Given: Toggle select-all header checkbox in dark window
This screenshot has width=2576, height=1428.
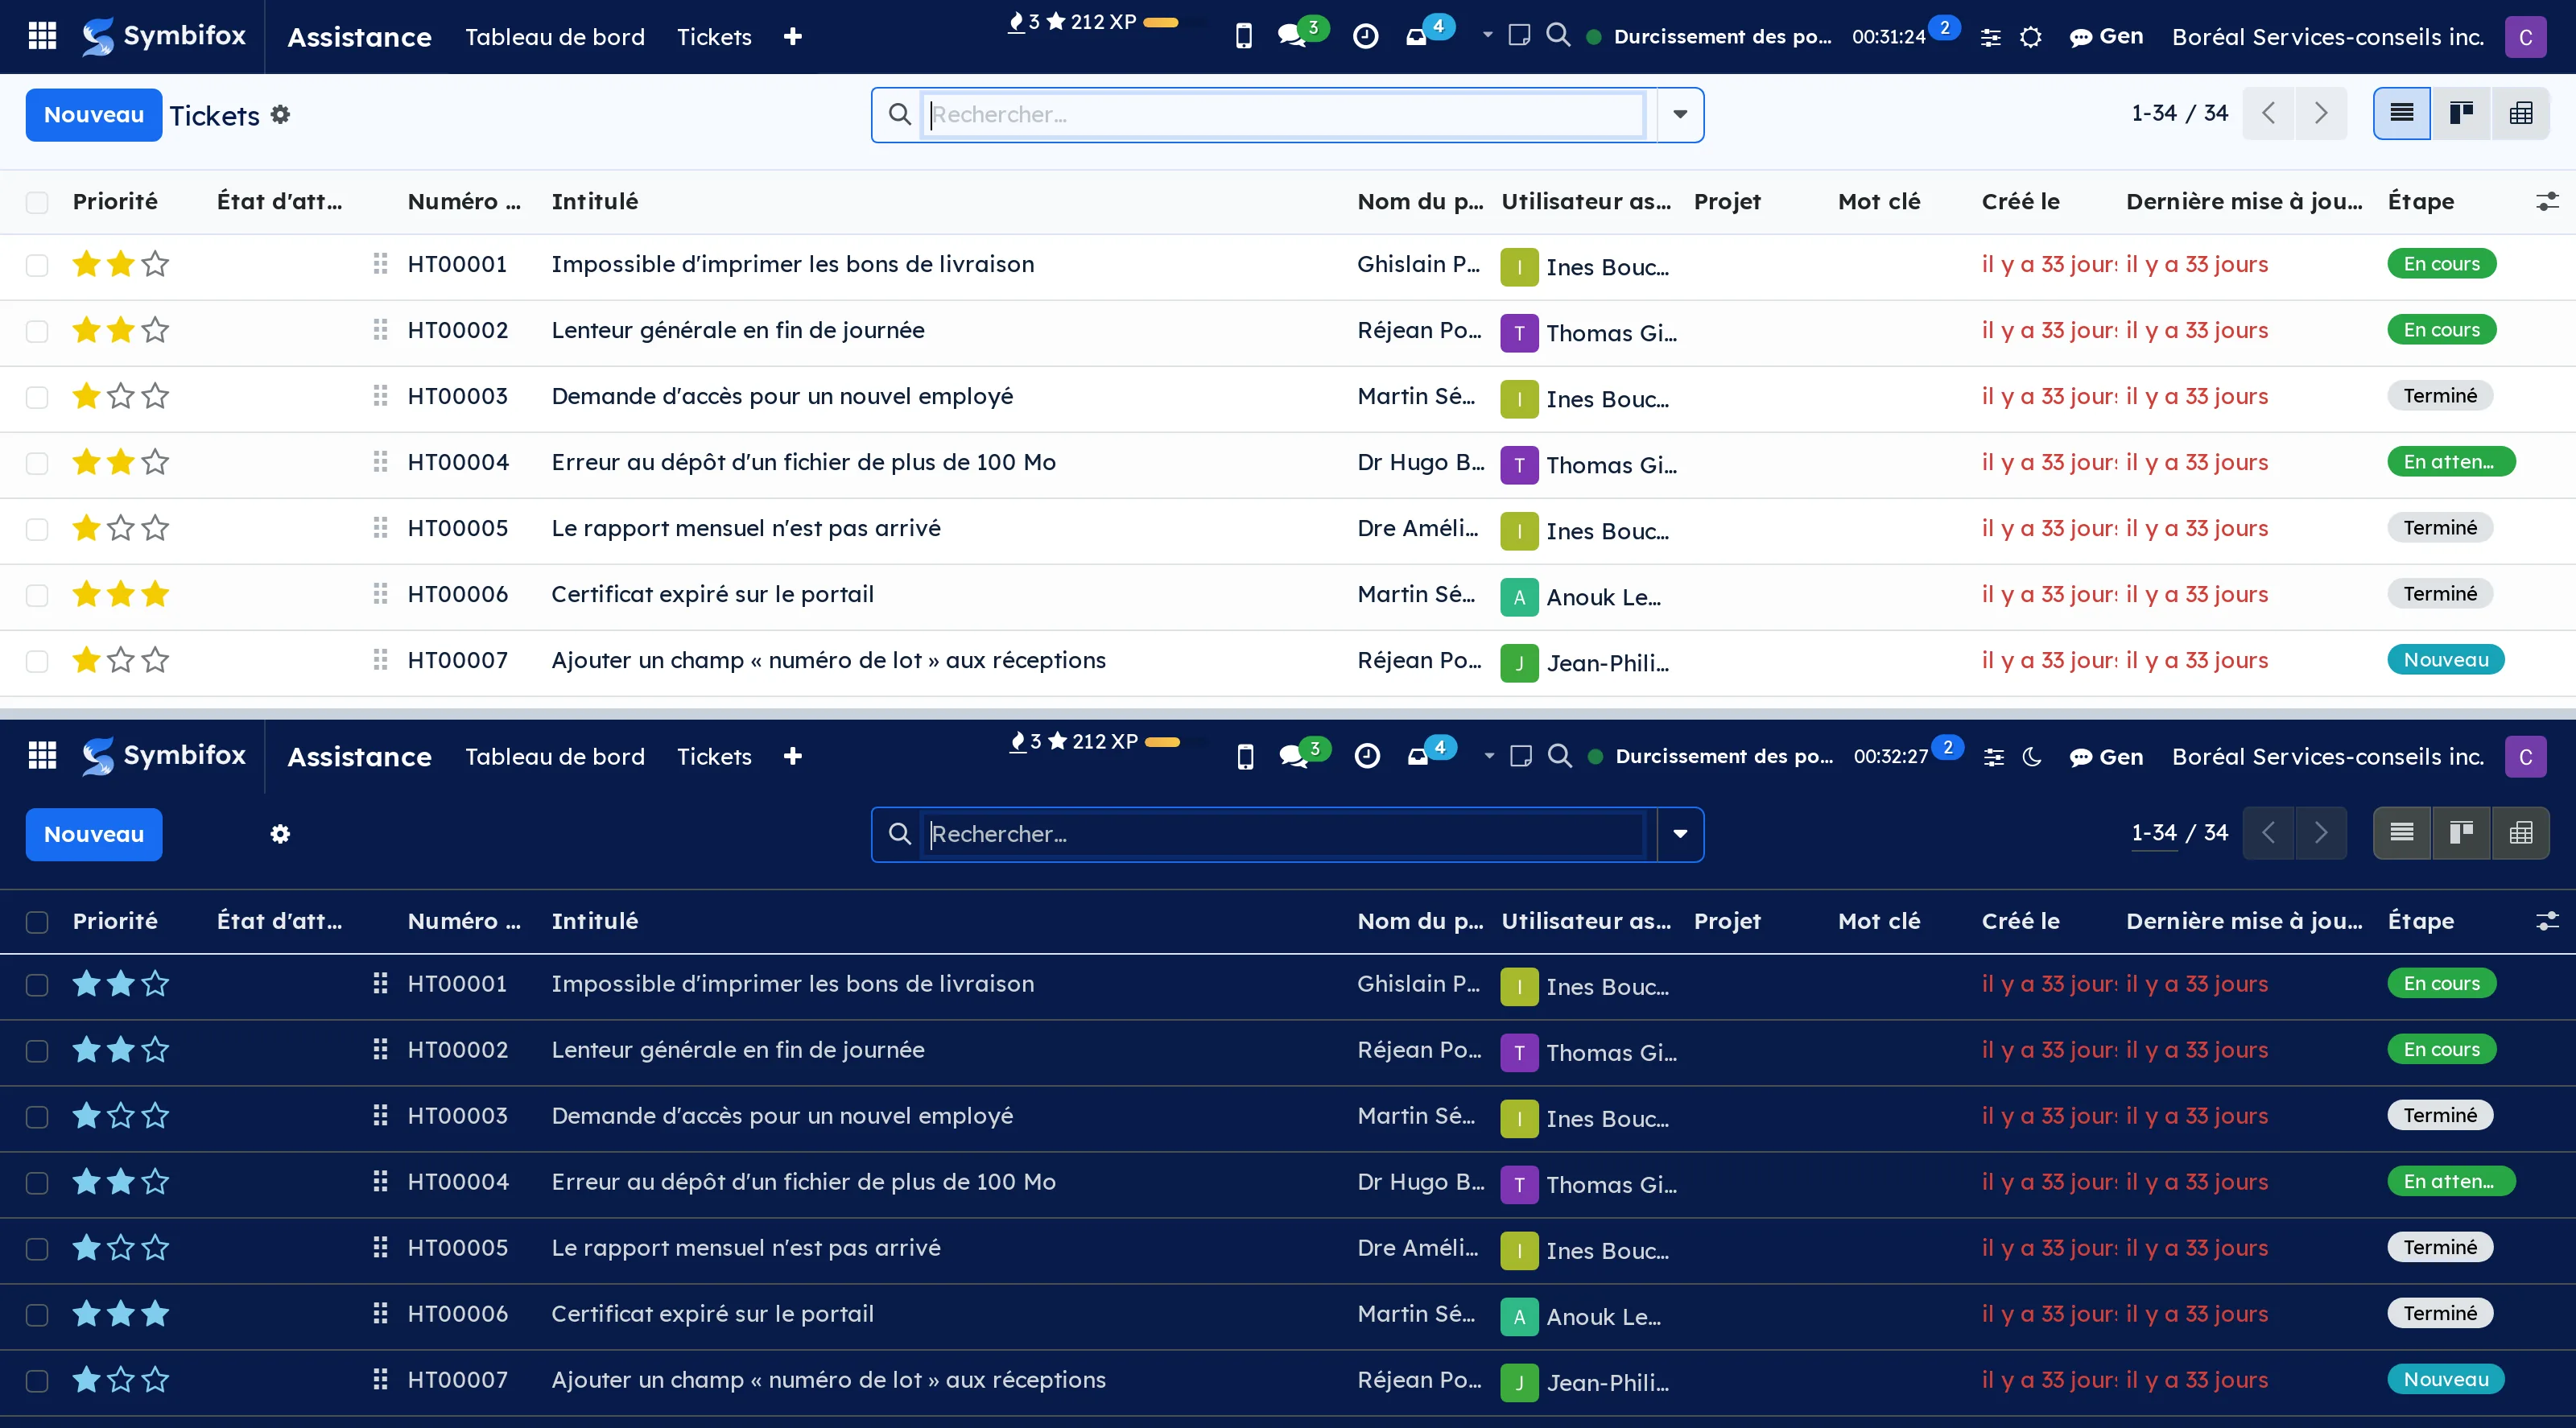Looking at the screenshot, I should pos(37,922).
